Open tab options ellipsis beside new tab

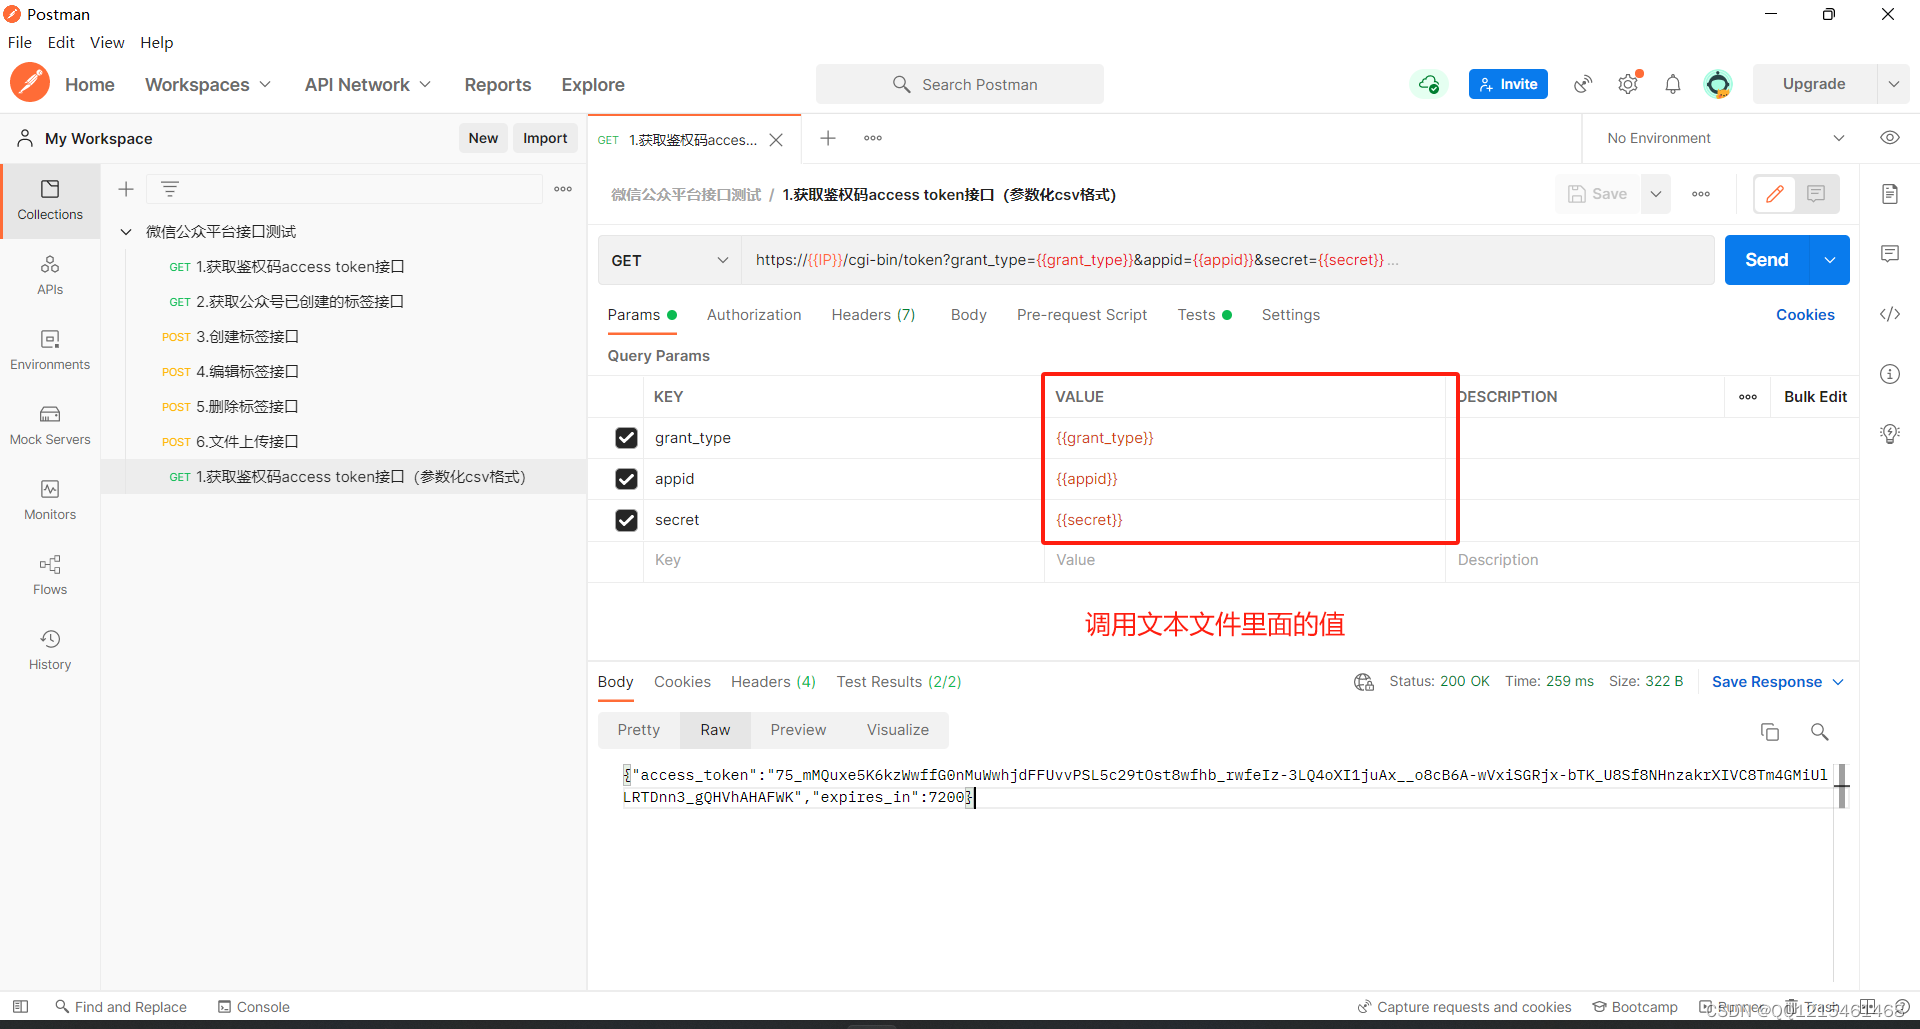click(x=873, y=138)
